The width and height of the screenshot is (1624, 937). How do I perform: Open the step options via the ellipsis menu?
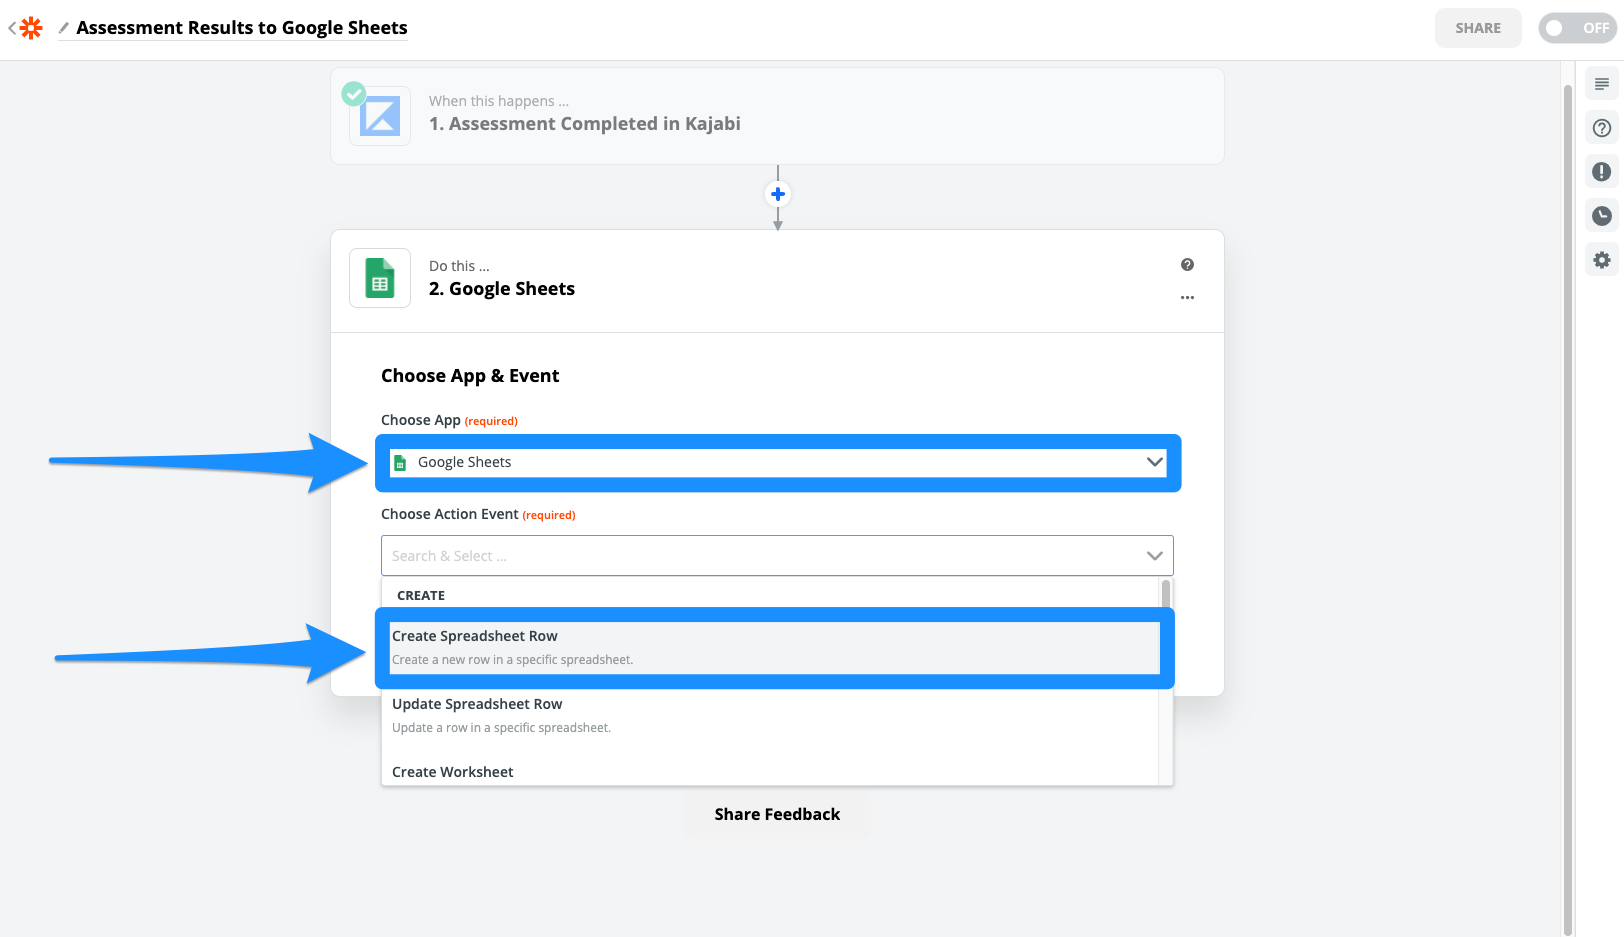tap(1187, 297)
